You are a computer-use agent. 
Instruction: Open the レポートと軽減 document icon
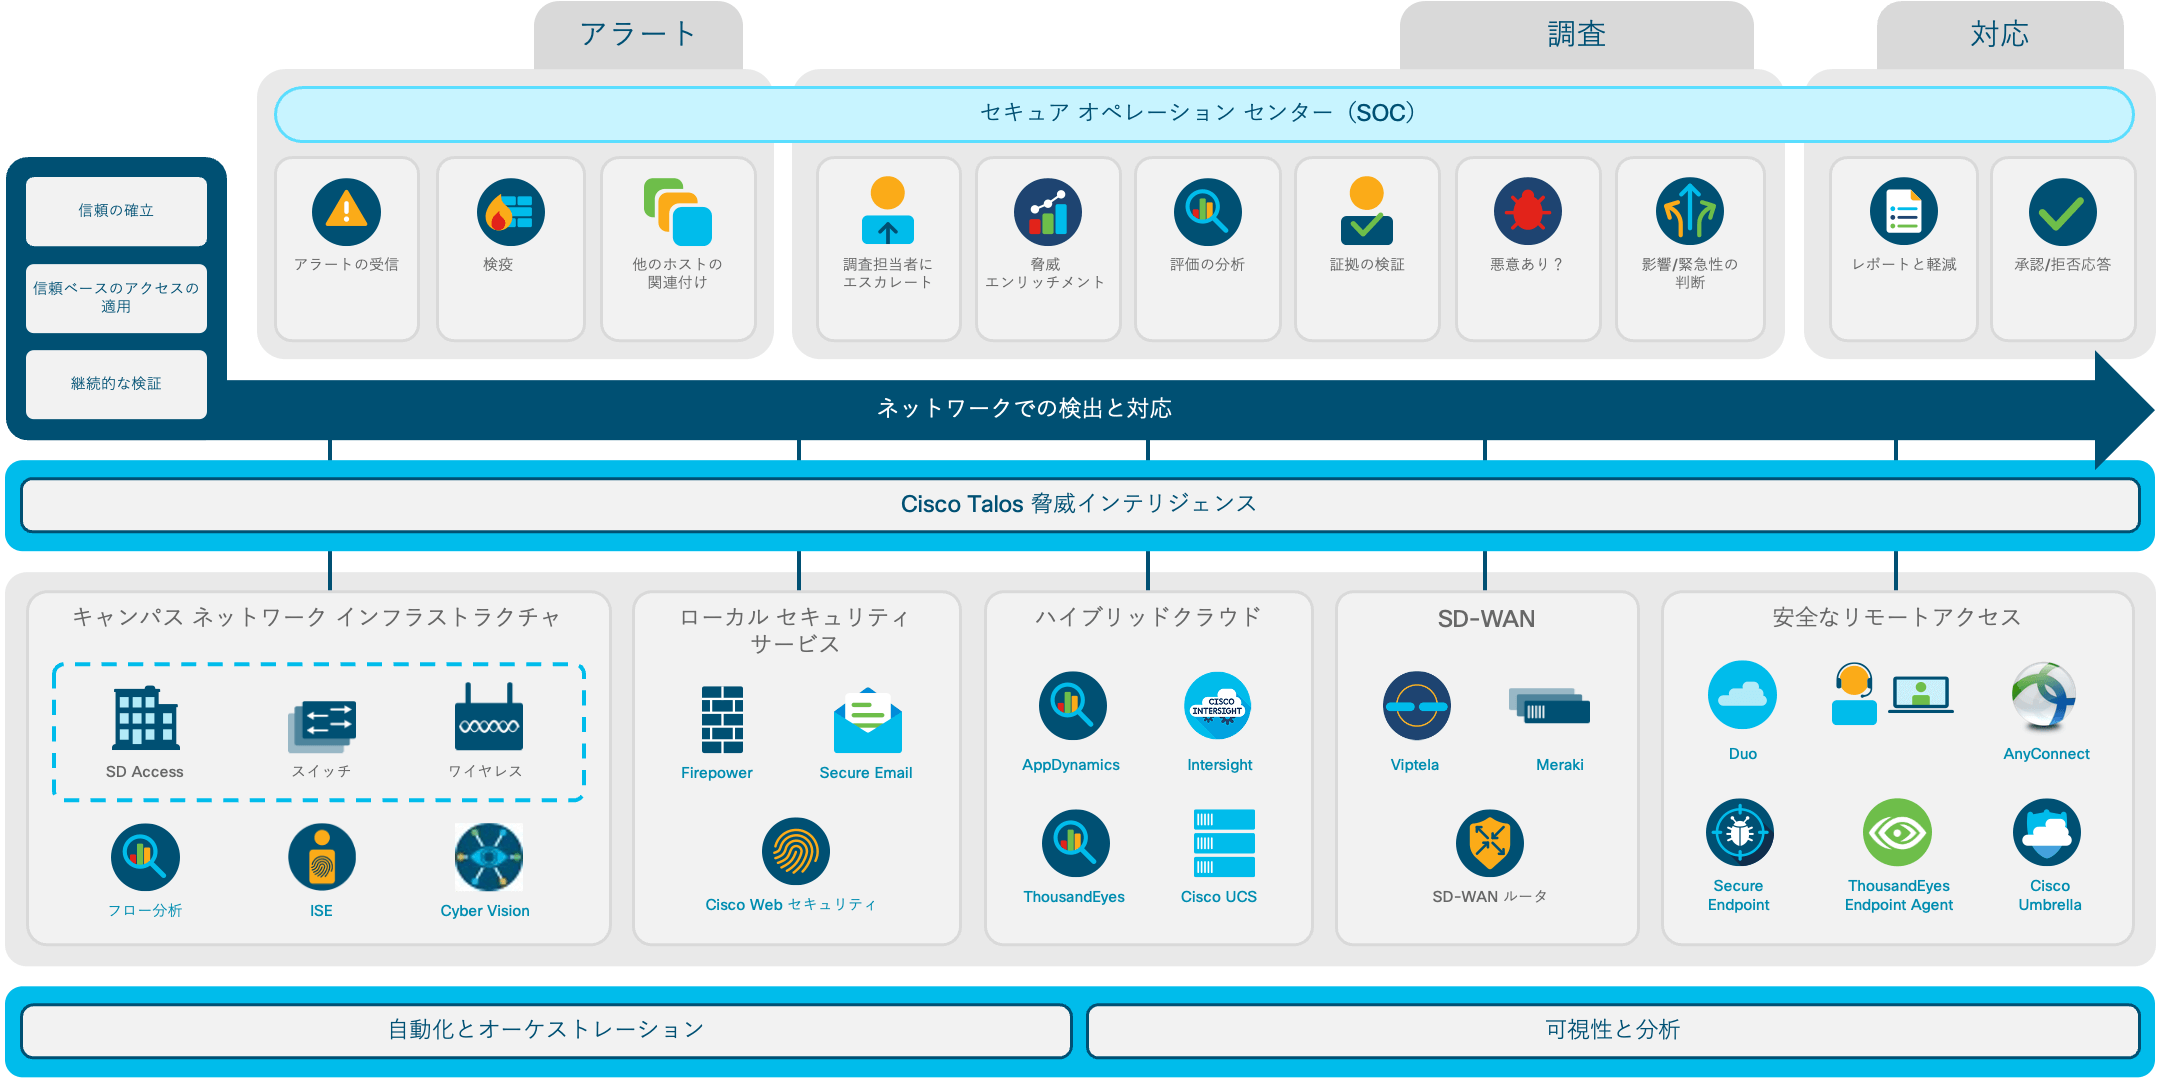click(x=1904, y=212)
